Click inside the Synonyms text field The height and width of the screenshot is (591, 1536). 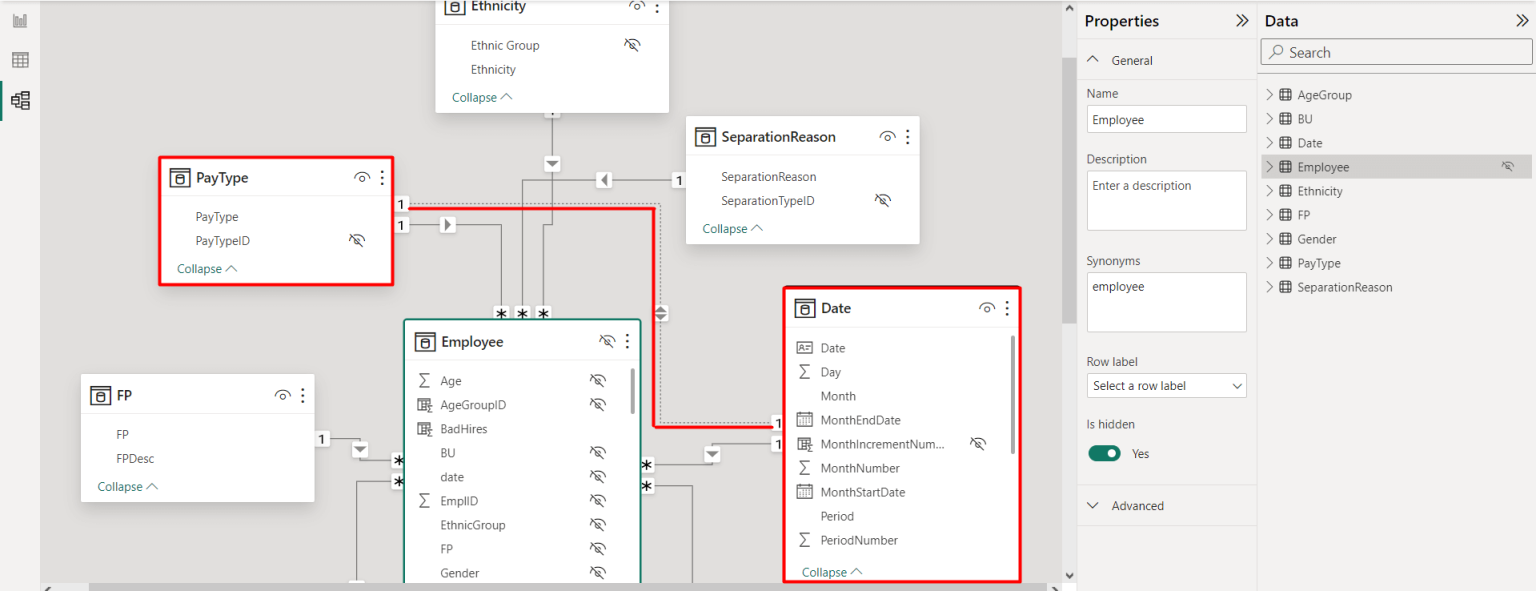point(1166,300)
